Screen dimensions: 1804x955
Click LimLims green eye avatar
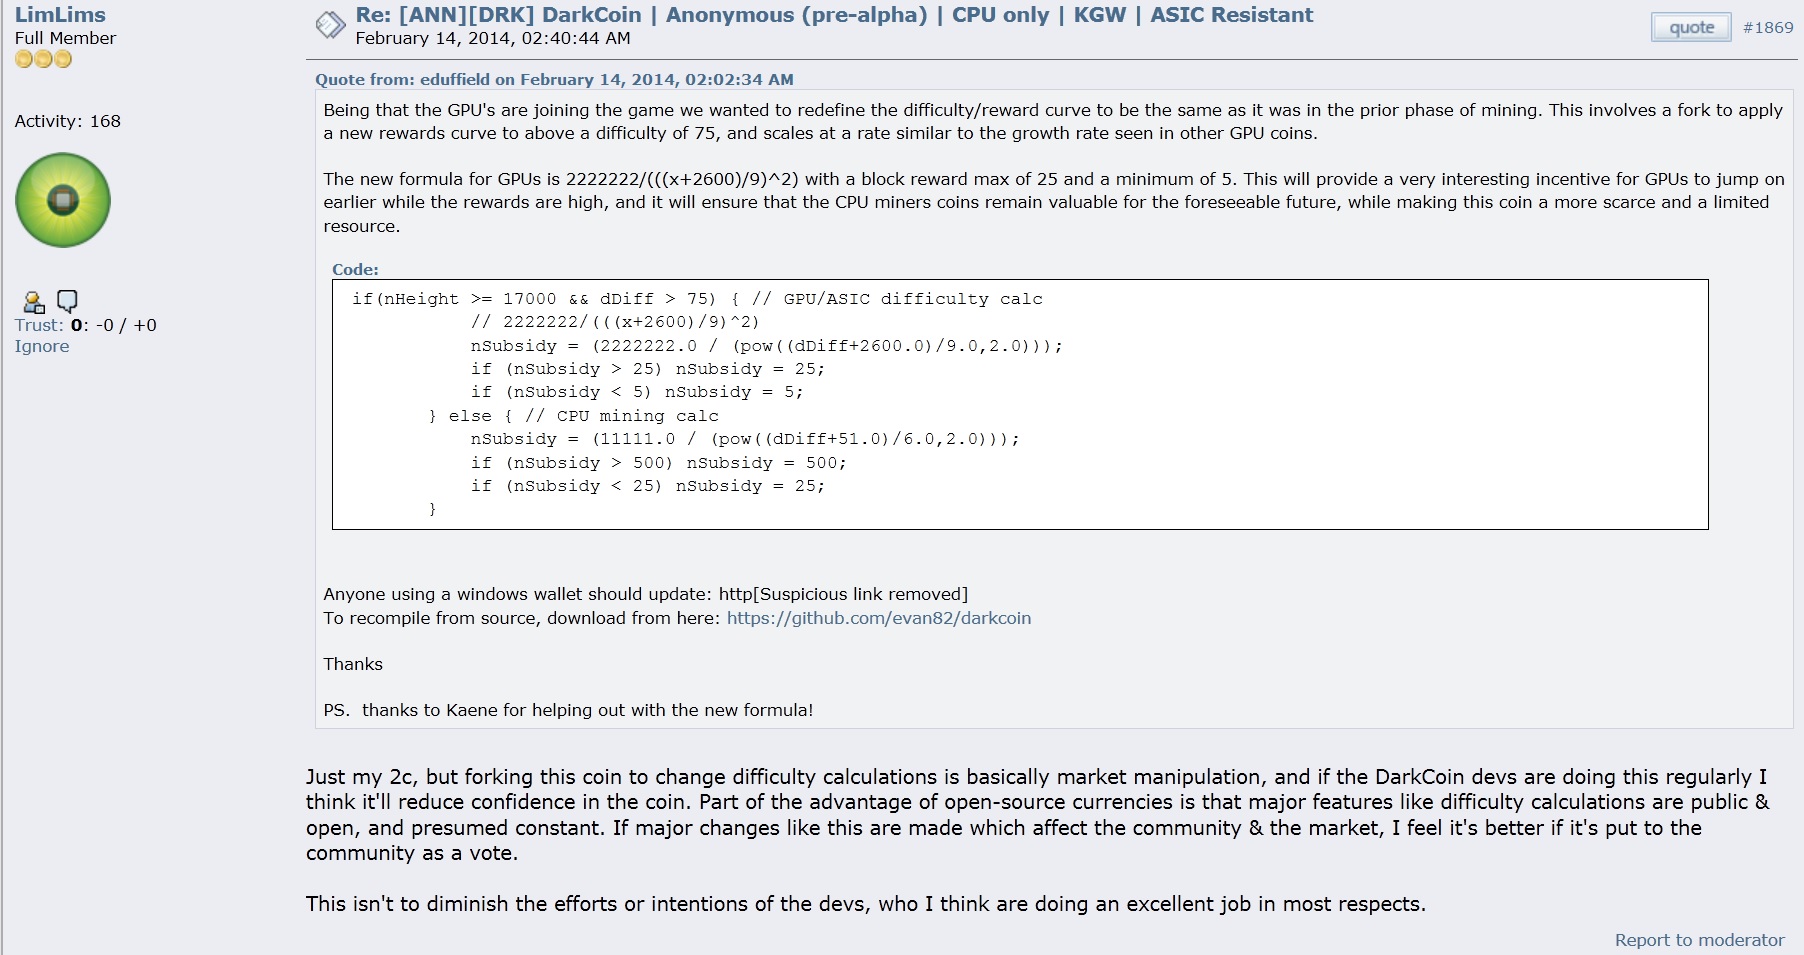pyautogui.click(x=63, y=200)
